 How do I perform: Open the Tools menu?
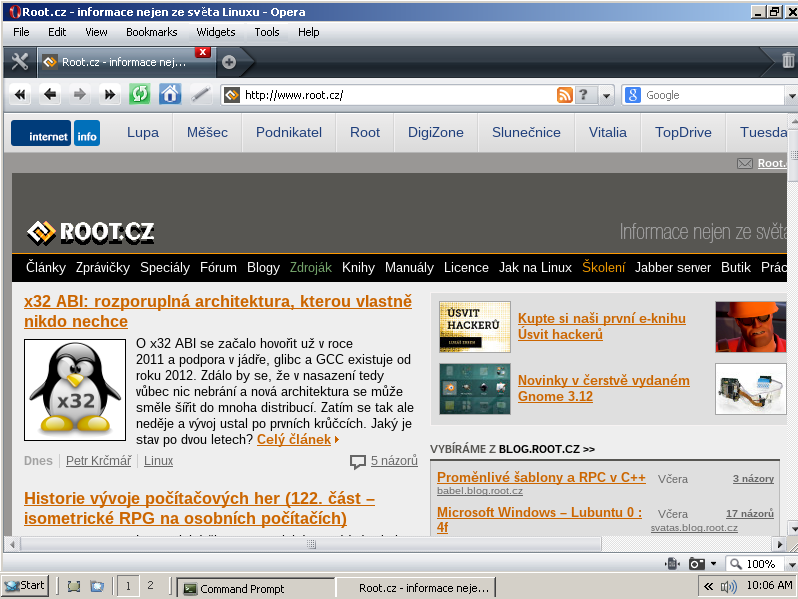[x=267, y=32]
